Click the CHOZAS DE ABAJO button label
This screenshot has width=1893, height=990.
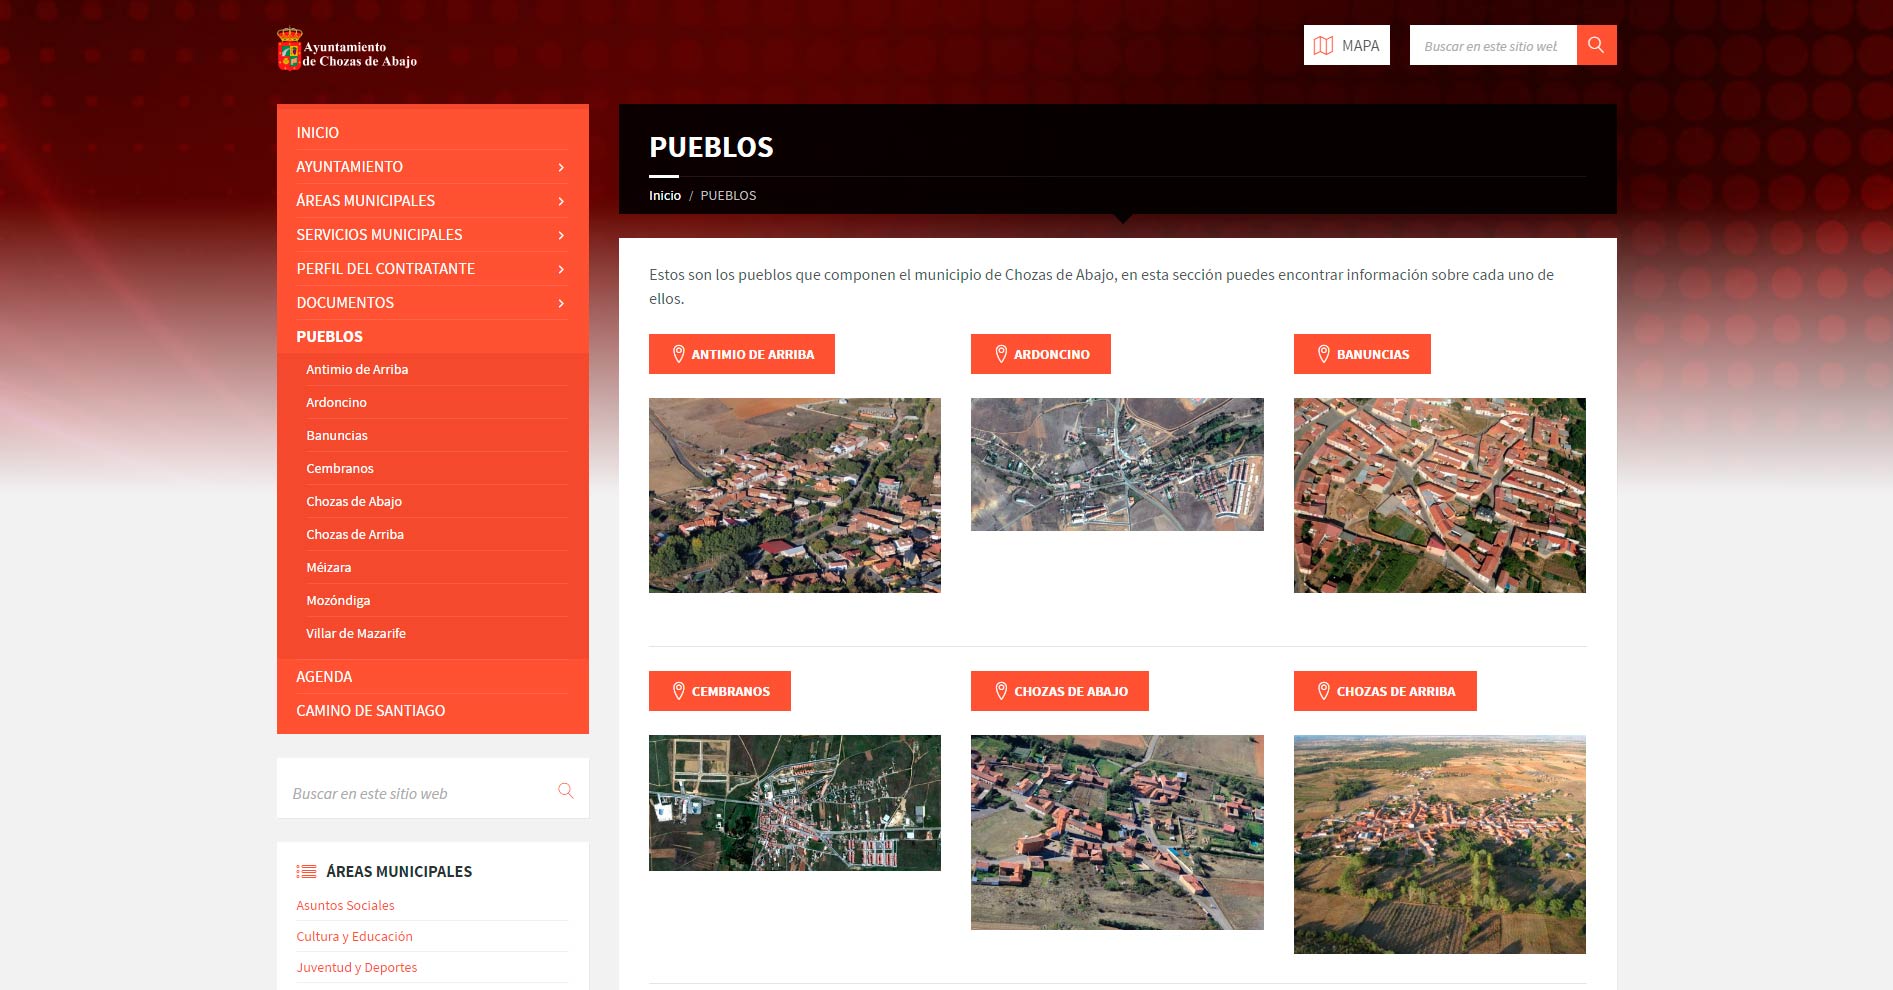tap(1071, 691)
